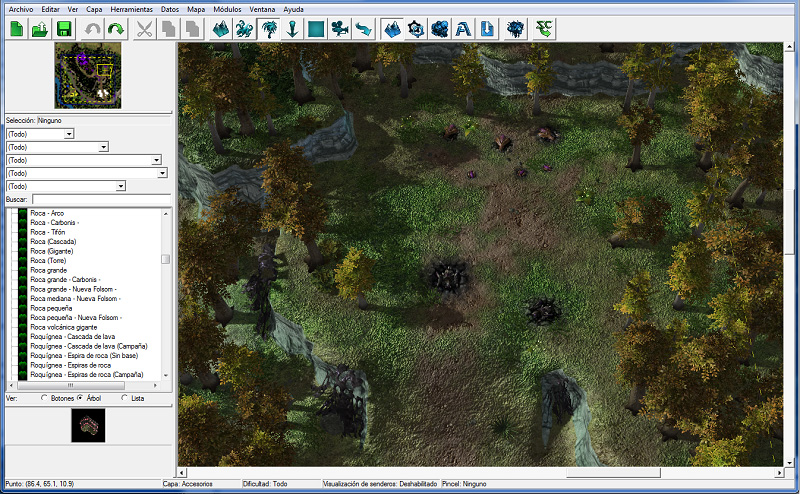Switch to the Cameras layer

pyautogui.click(x=340, y=29)
